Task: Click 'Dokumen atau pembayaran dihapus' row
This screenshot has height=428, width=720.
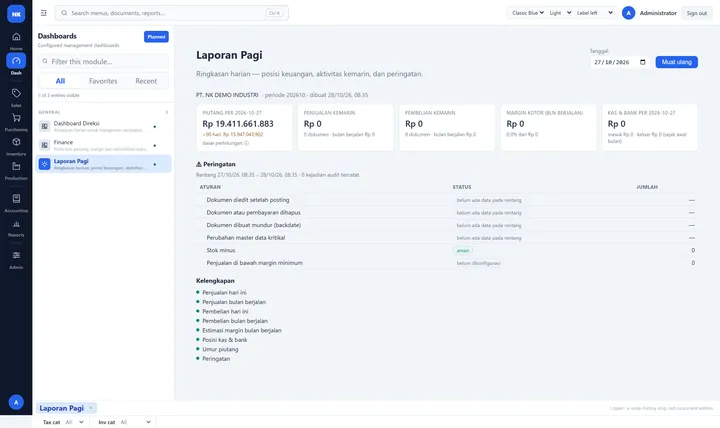Action: coord(447,213)
